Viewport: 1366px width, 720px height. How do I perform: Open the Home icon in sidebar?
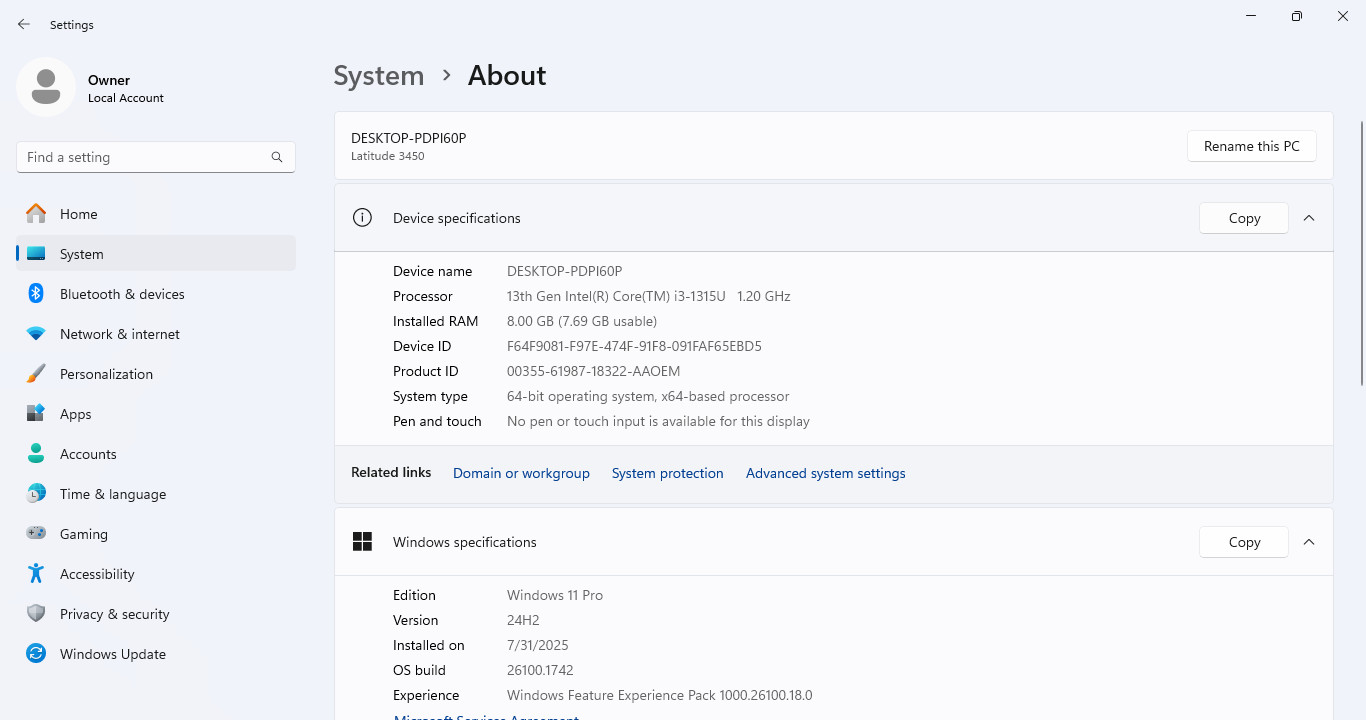click(36, 214)
